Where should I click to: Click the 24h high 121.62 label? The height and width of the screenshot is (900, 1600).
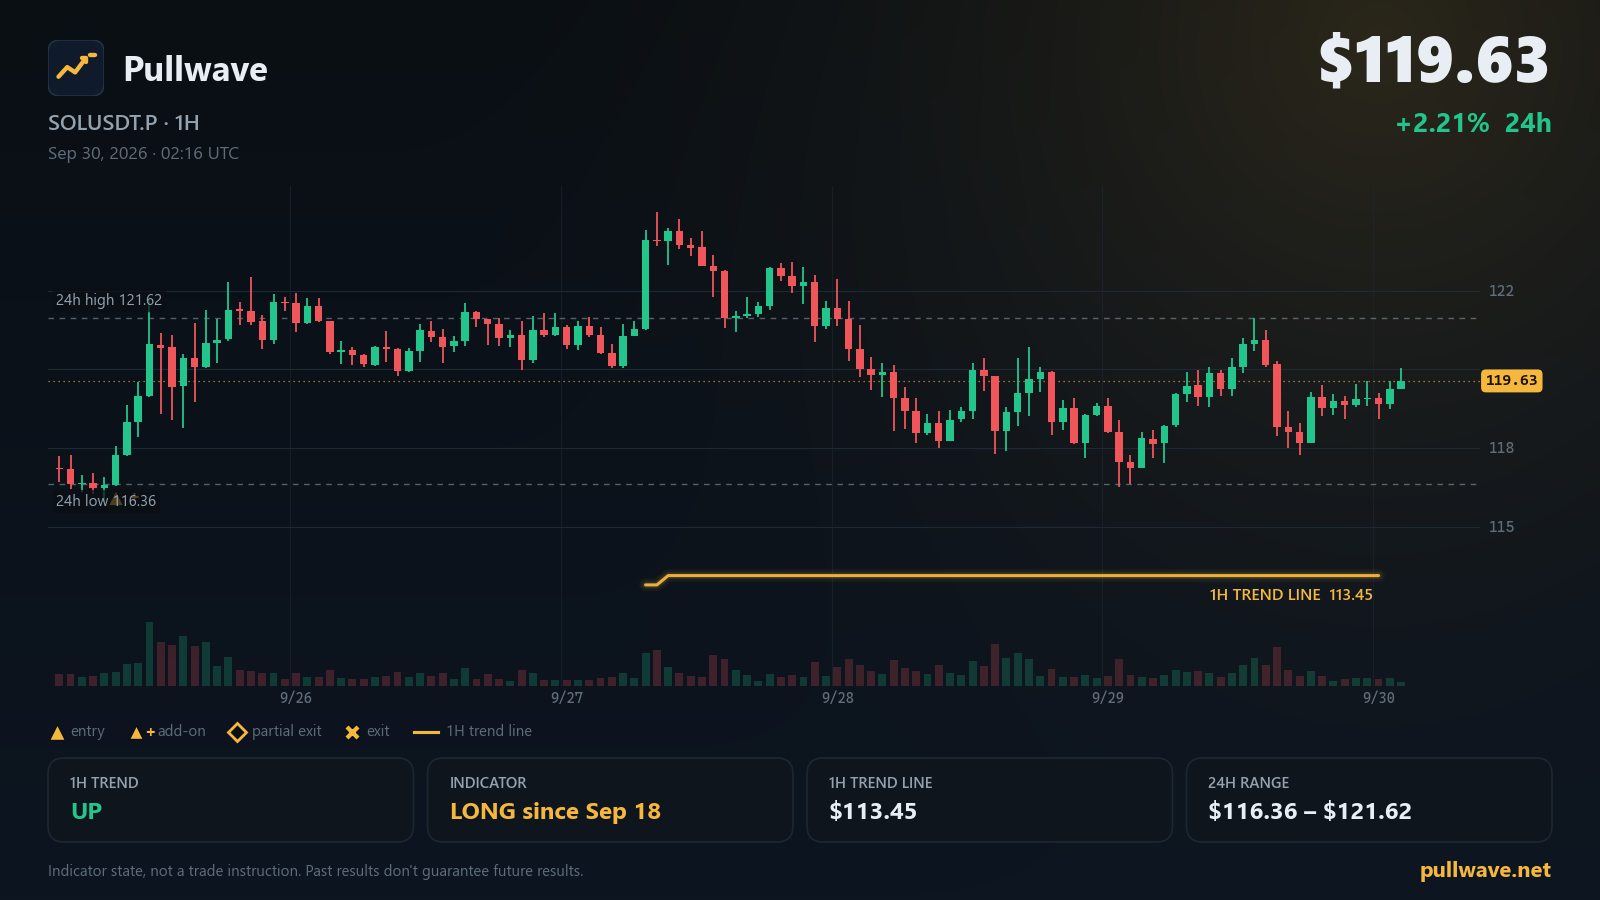pyautogui.click(x=108, y=300)
